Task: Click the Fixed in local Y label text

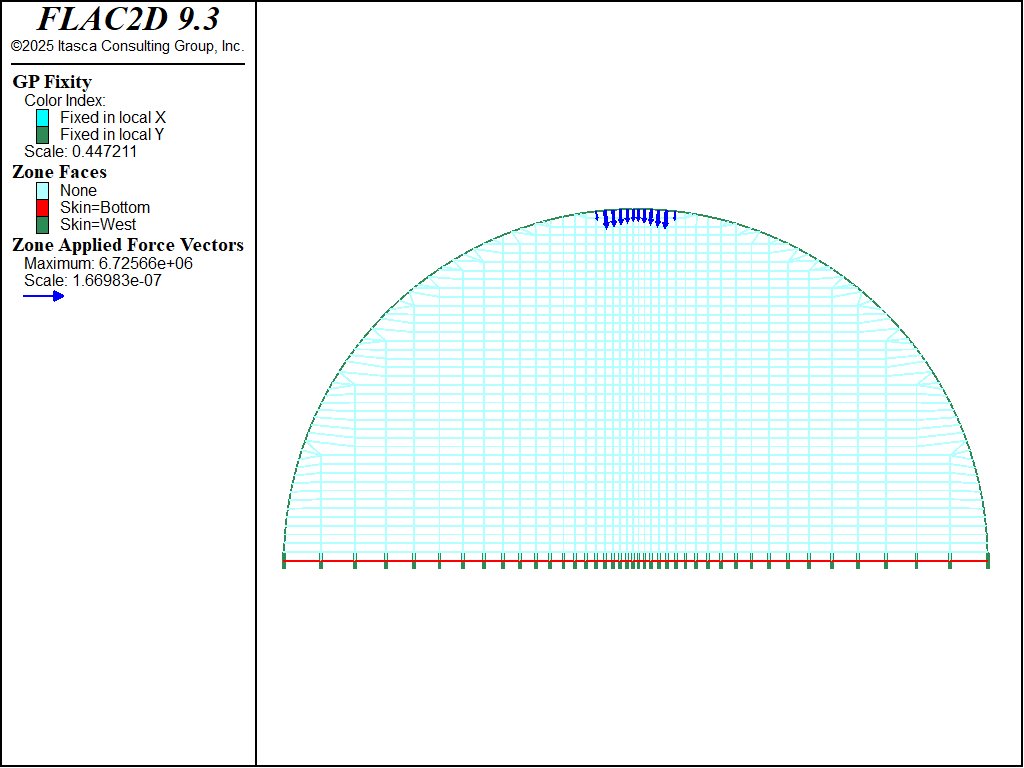Action: [x=112, y=135]
